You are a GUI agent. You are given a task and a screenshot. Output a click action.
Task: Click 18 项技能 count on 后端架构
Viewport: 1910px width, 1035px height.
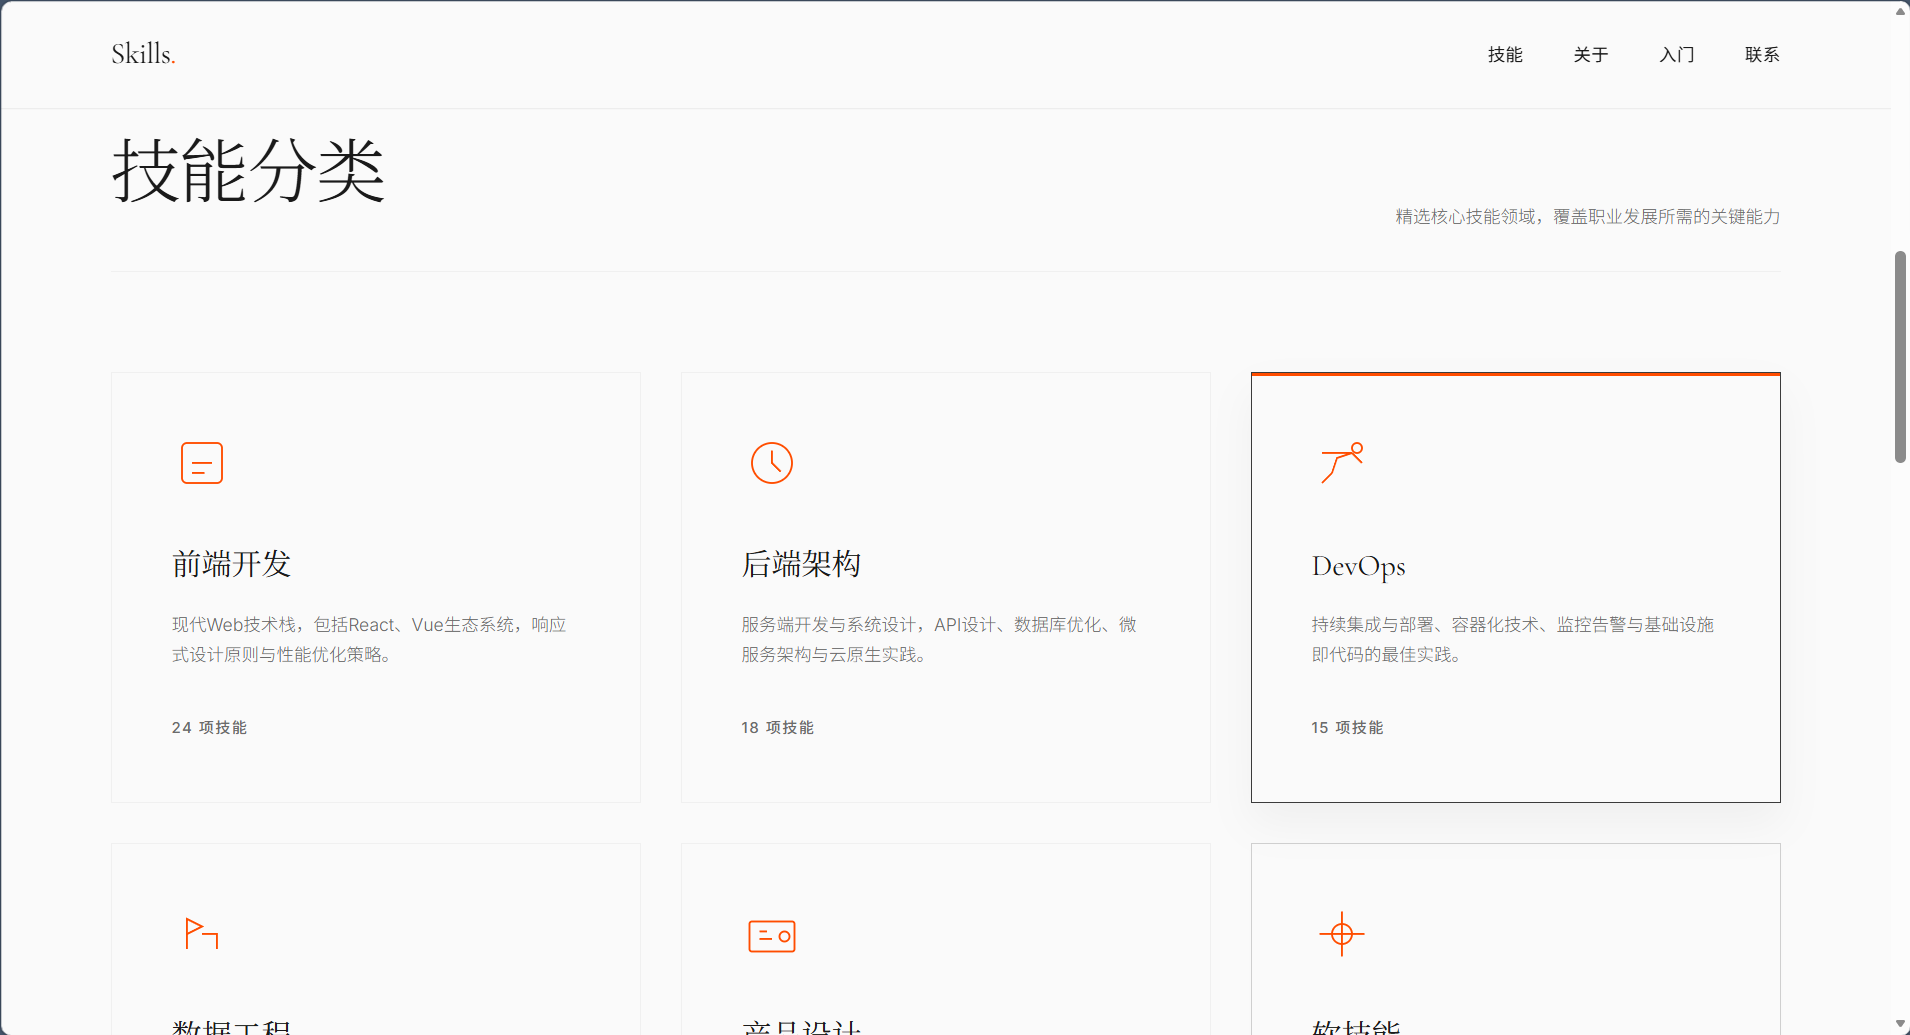pos(777,728)
